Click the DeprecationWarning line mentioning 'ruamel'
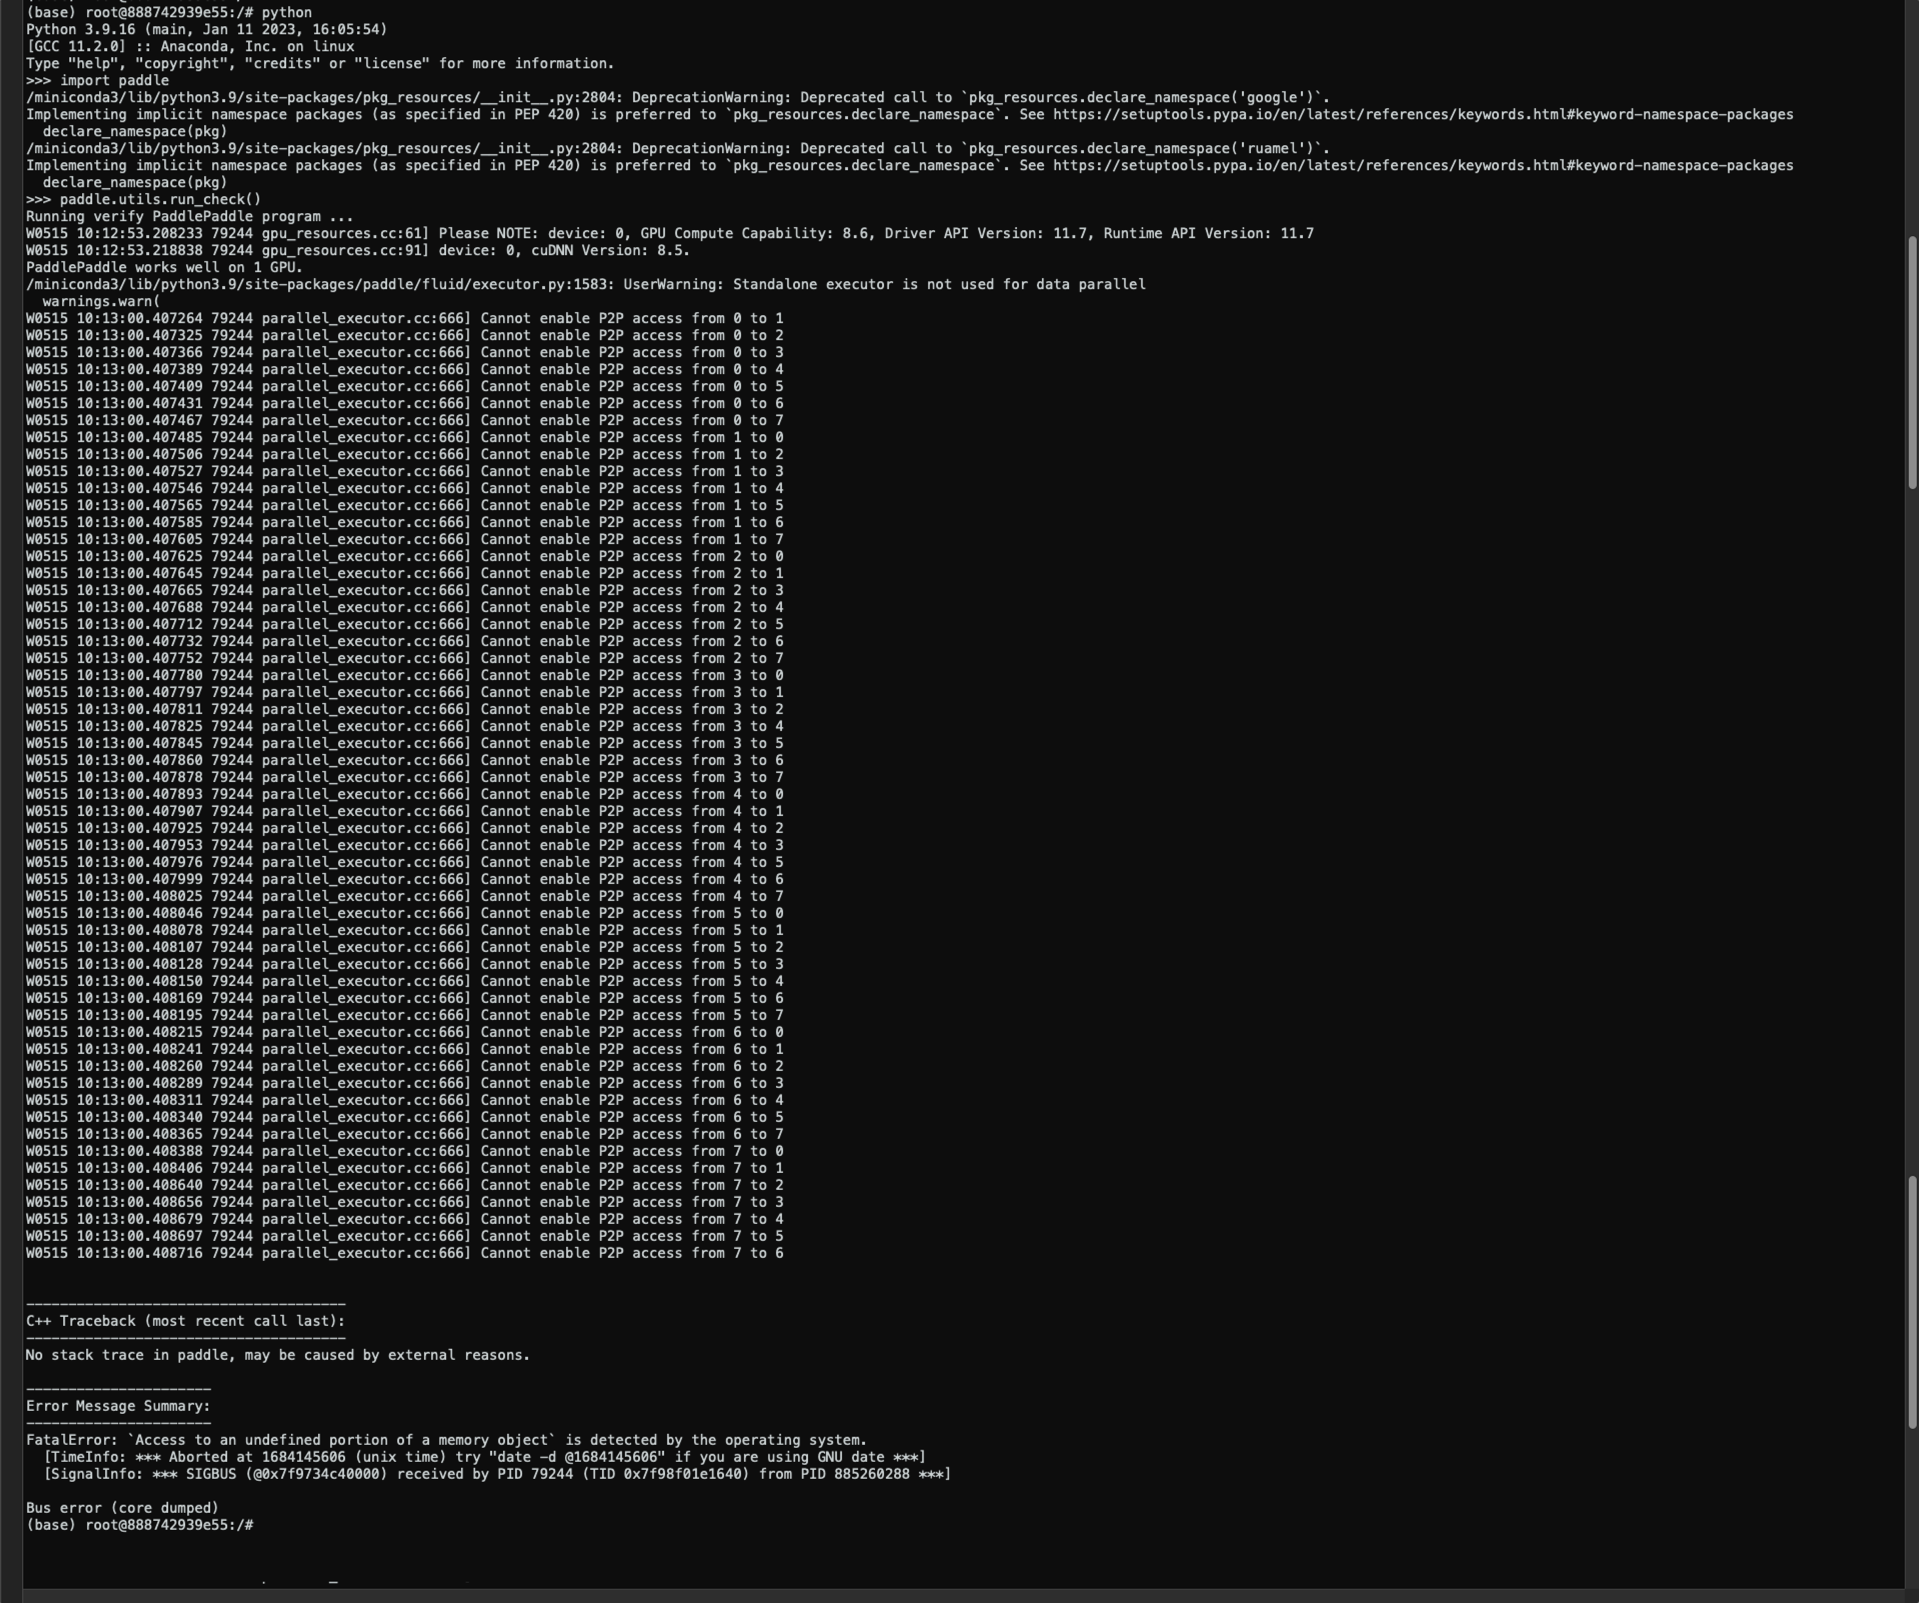 (678, 148)
